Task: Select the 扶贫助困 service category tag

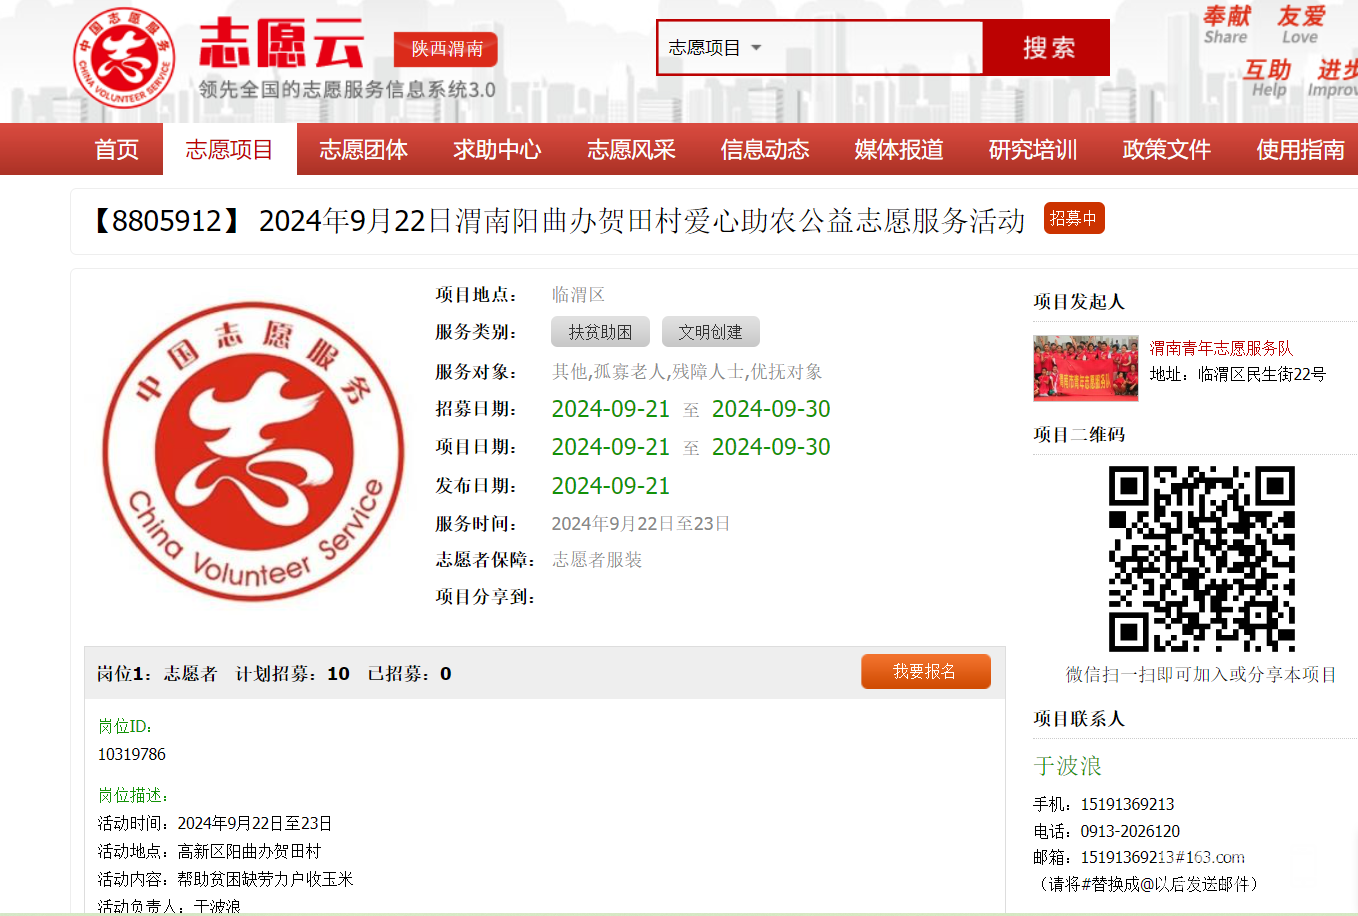Action: [x=600, y=332]
